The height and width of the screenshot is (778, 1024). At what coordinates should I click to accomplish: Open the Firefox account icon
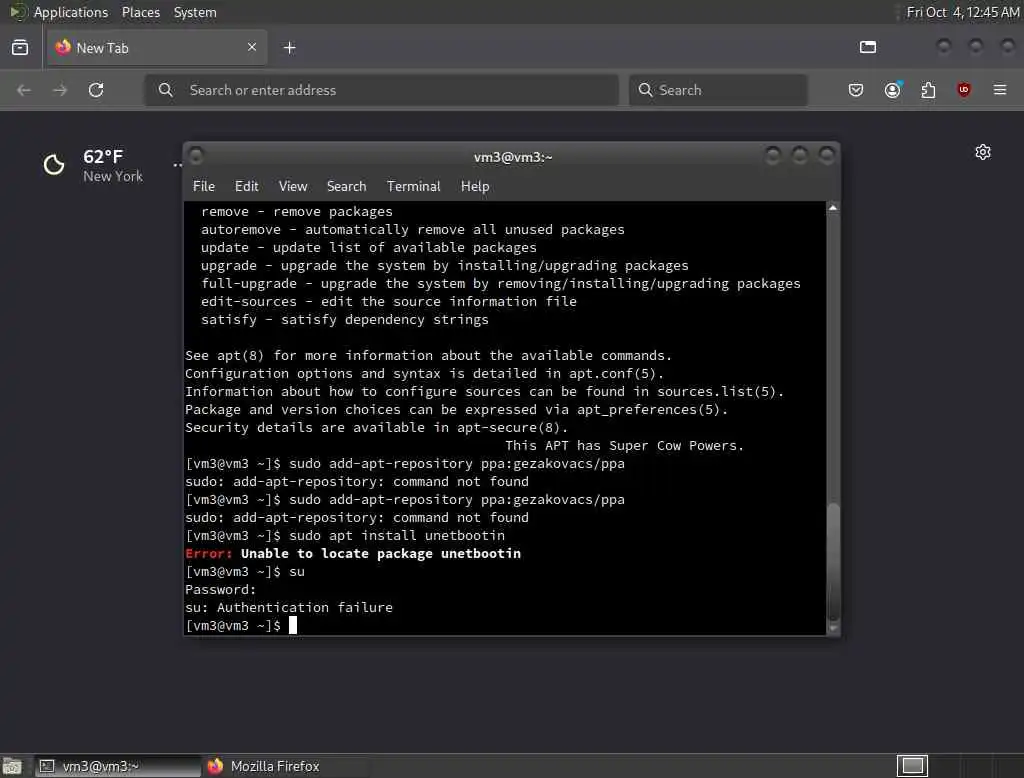point(893,89)
